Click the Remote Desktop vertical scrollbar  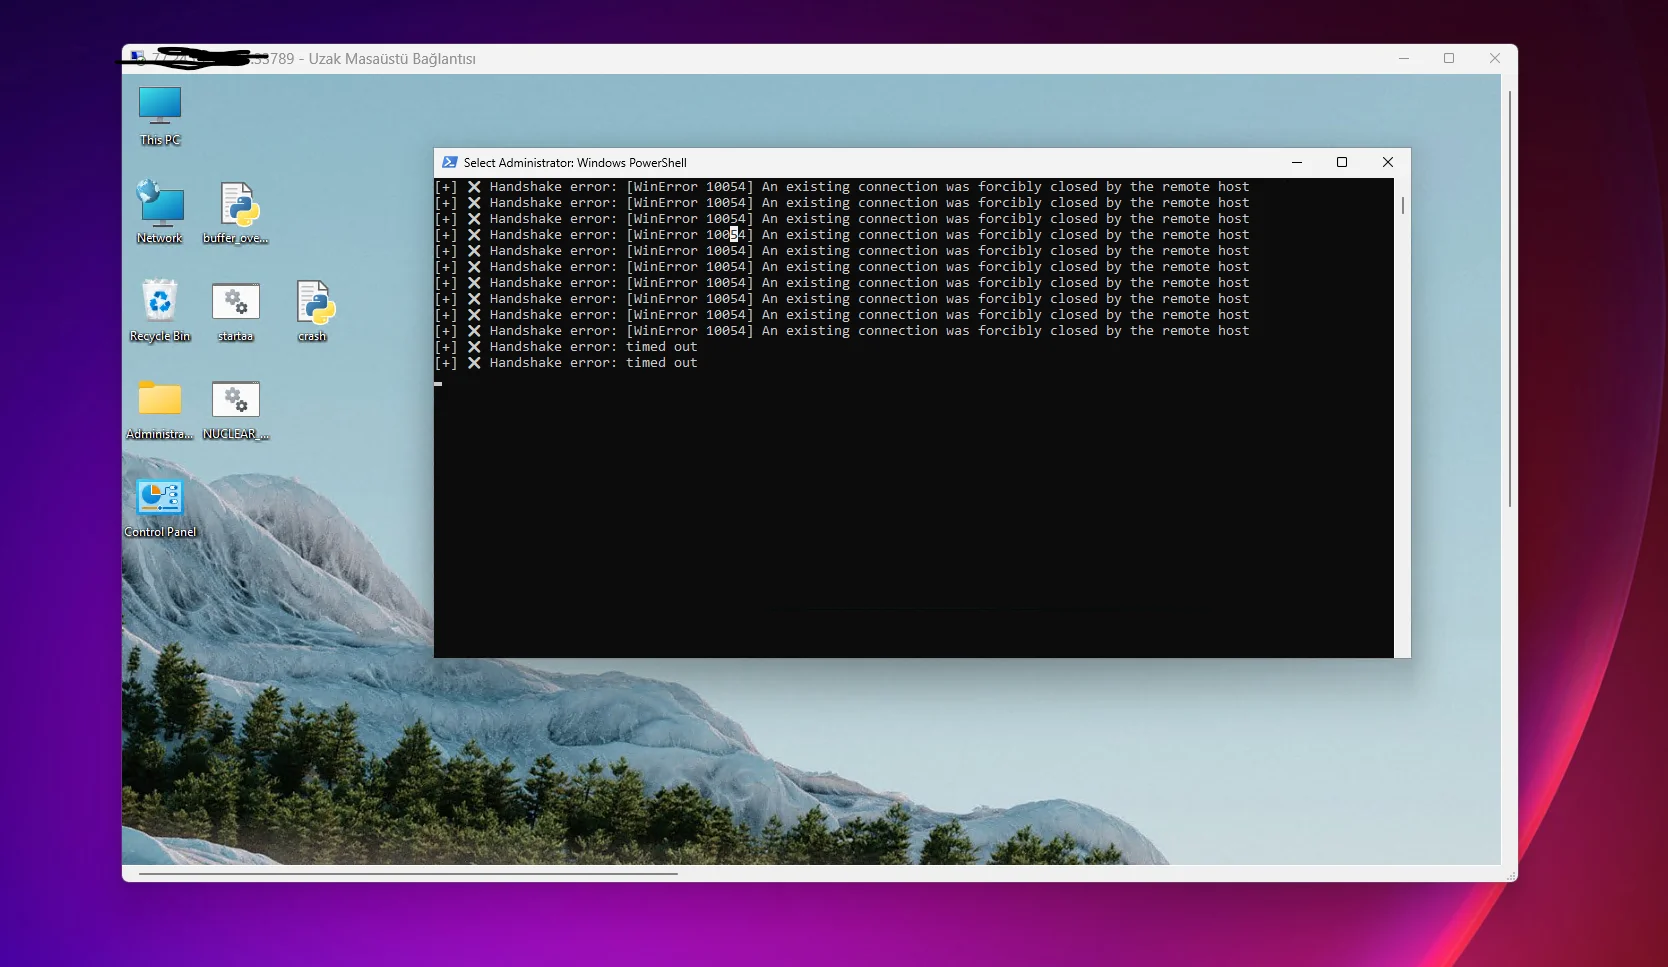point(1509,300)
